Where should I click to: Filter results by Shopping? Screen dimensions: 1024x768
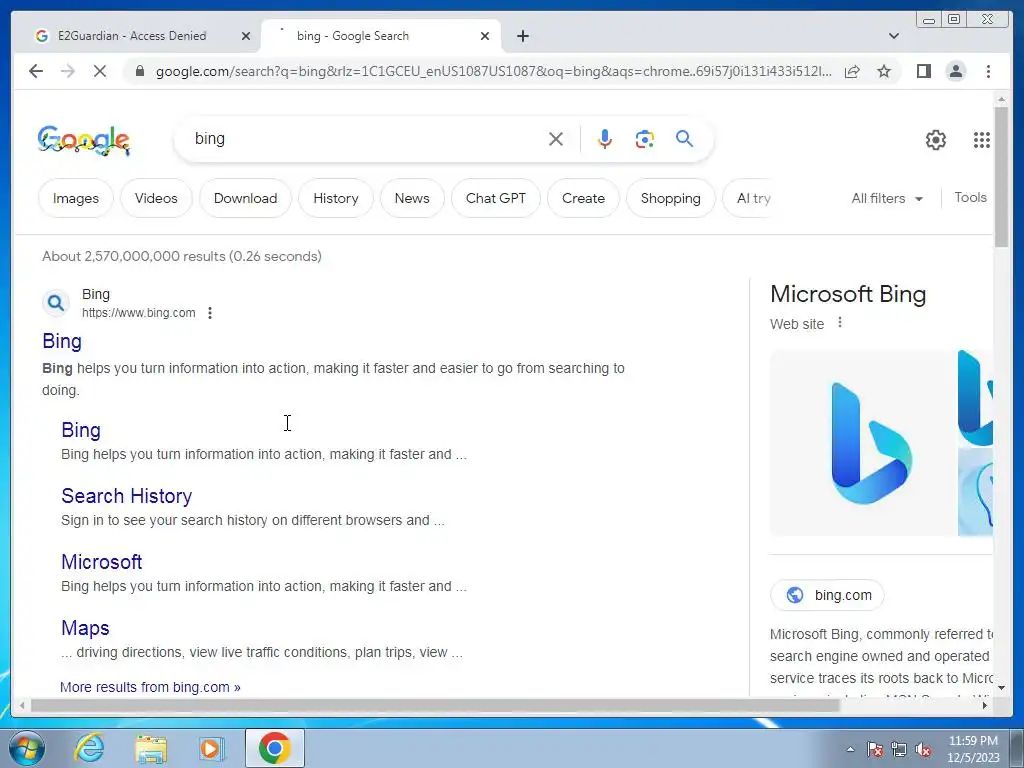pos(671,198)
